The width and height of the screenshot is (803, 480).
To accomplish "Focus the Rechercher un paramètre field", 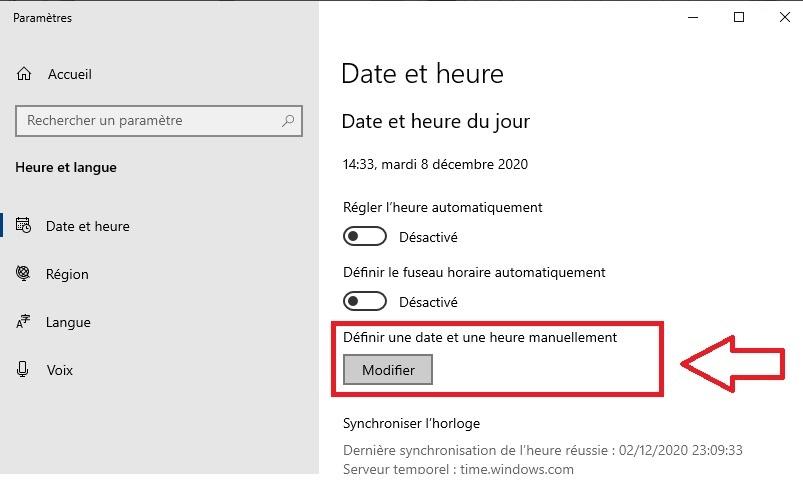I will pos(159,121).
